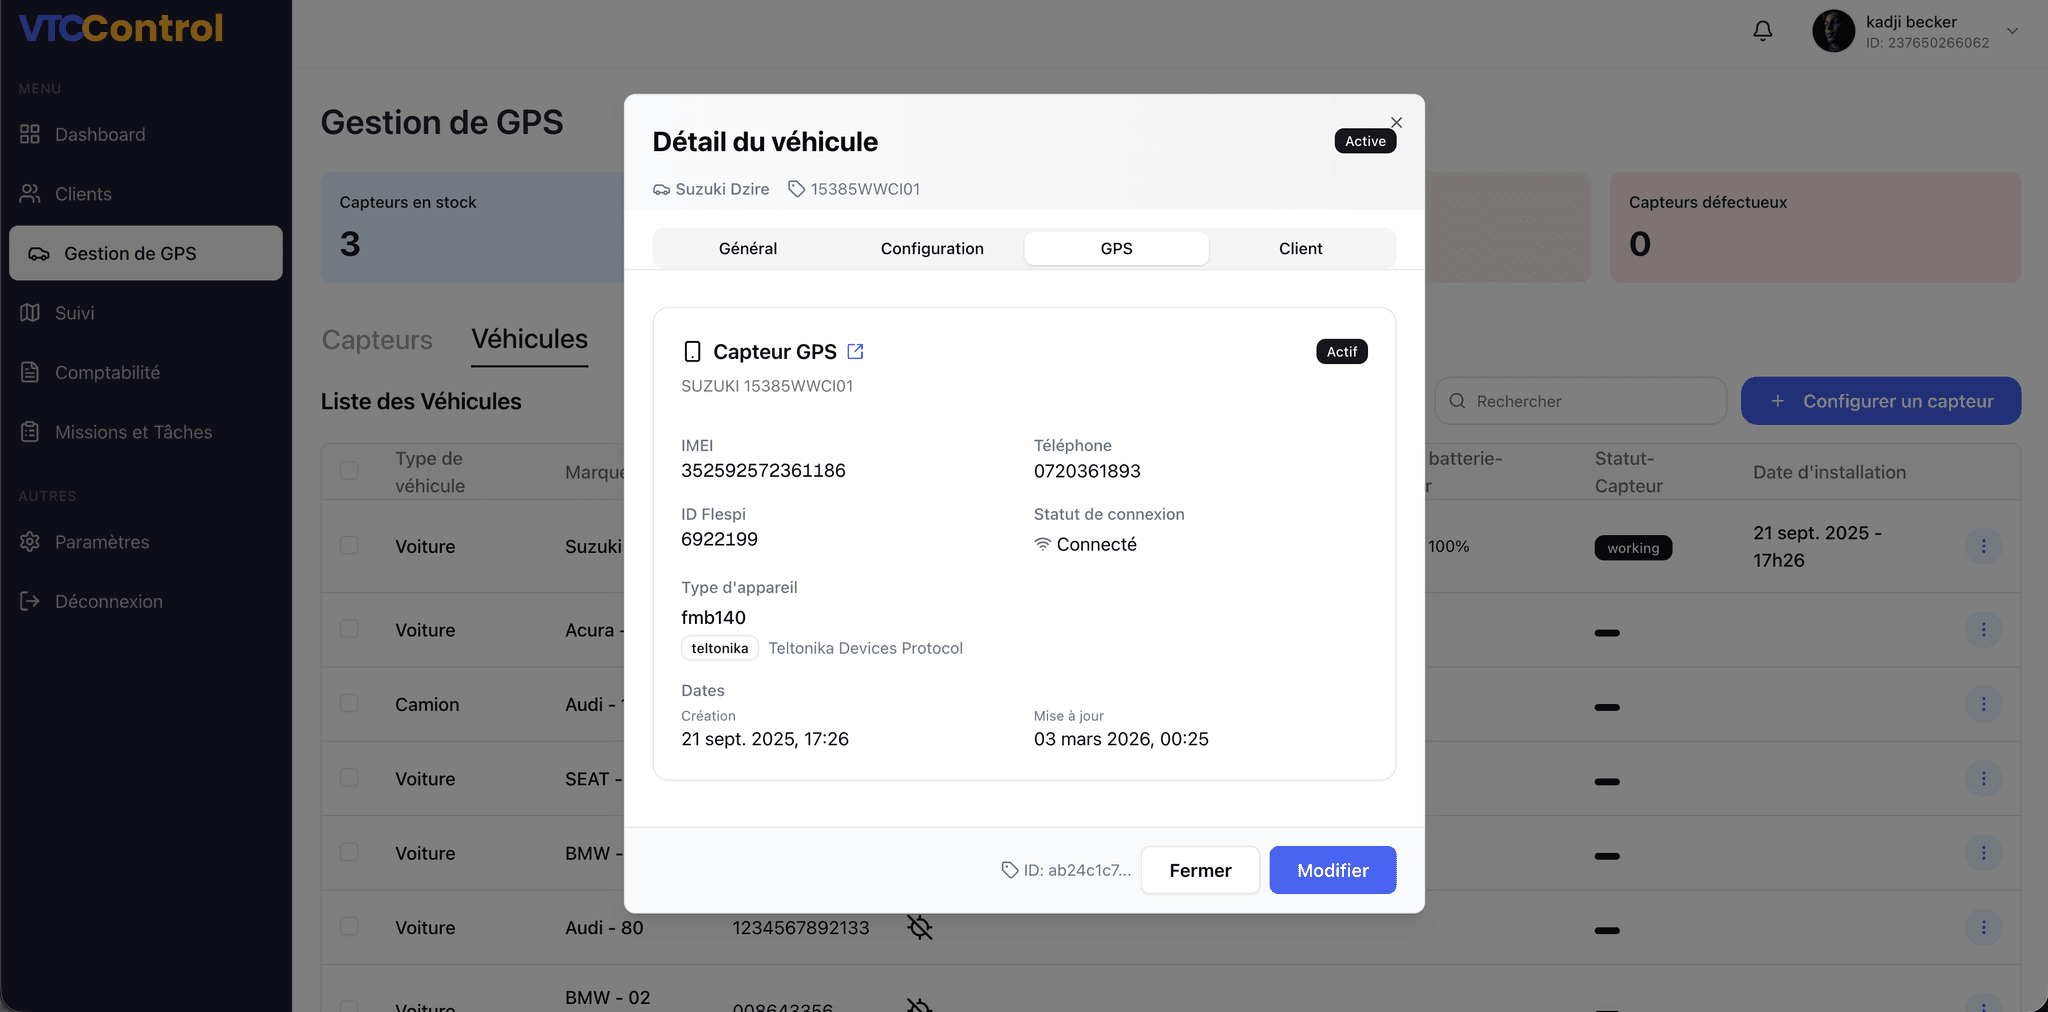Tick the Camion row checkbox

pyautogui.click(x=349, y=704)
